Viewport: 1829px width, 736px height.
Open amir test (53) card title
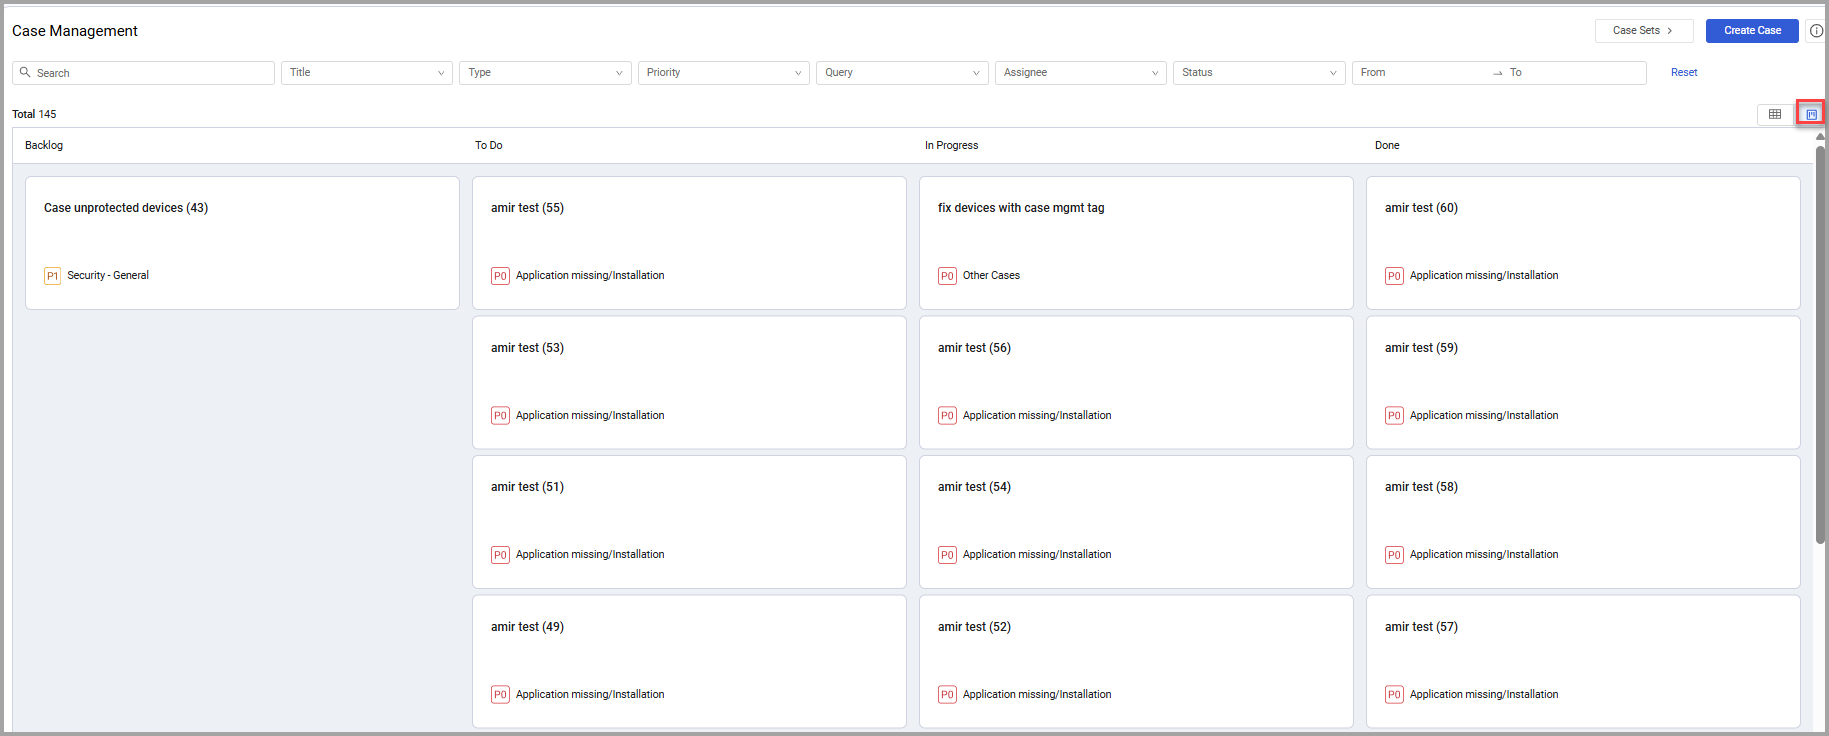point(527,348)
